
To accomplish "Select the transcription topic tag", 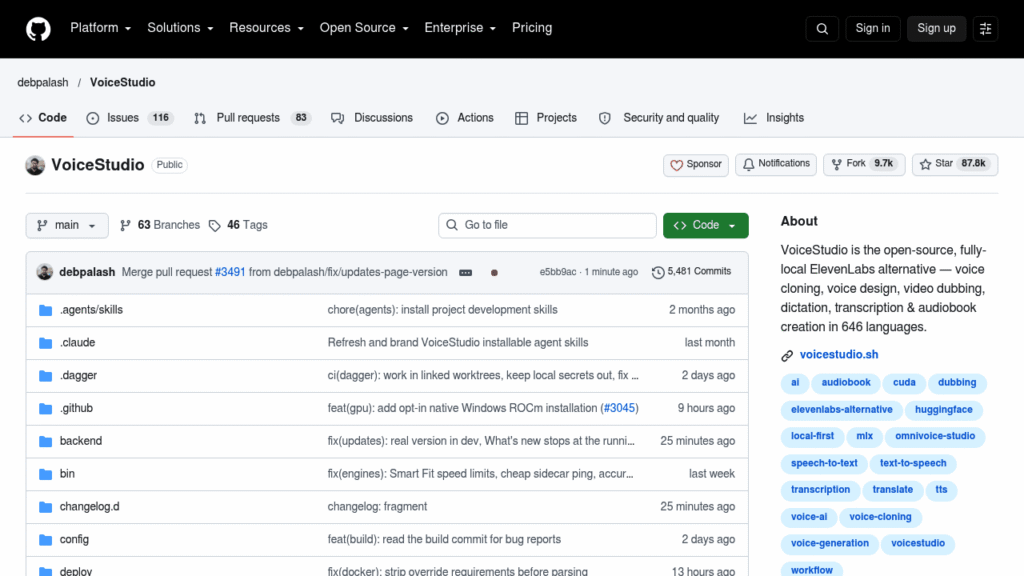I will pos(820,490).
